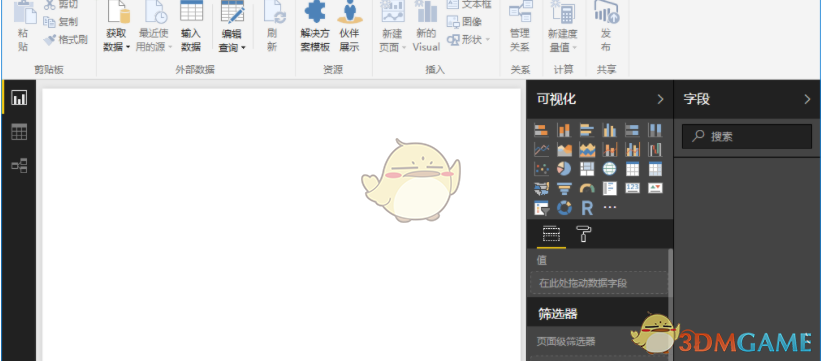Choose the Pie chart visual

(564, 168)
